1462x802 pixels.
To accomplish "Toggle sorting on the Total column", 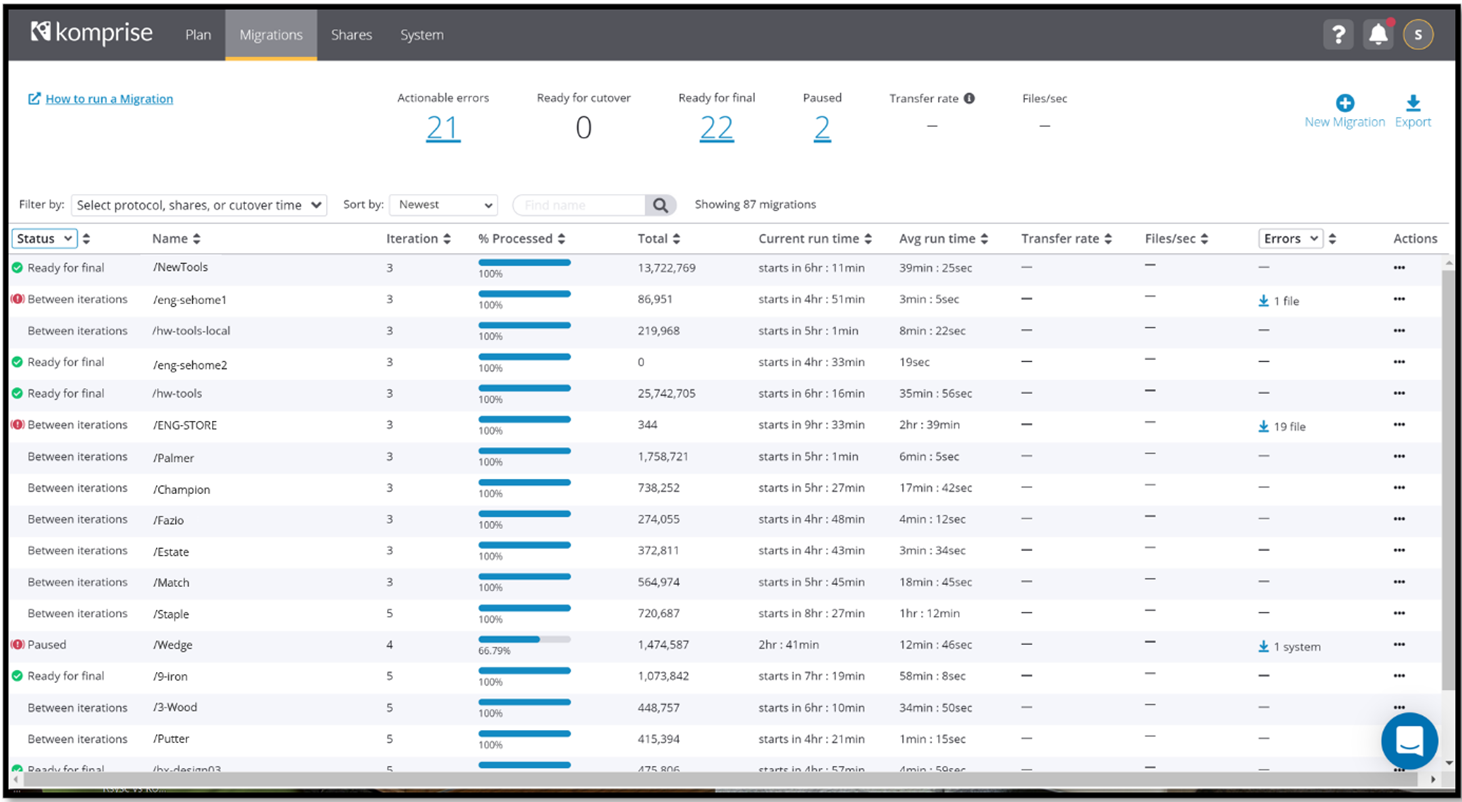I will [676, 238].
